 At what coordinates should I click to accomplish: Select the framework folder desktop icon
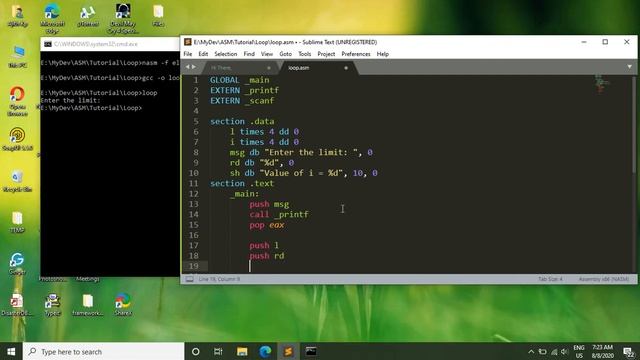click(x=88, y=304)
